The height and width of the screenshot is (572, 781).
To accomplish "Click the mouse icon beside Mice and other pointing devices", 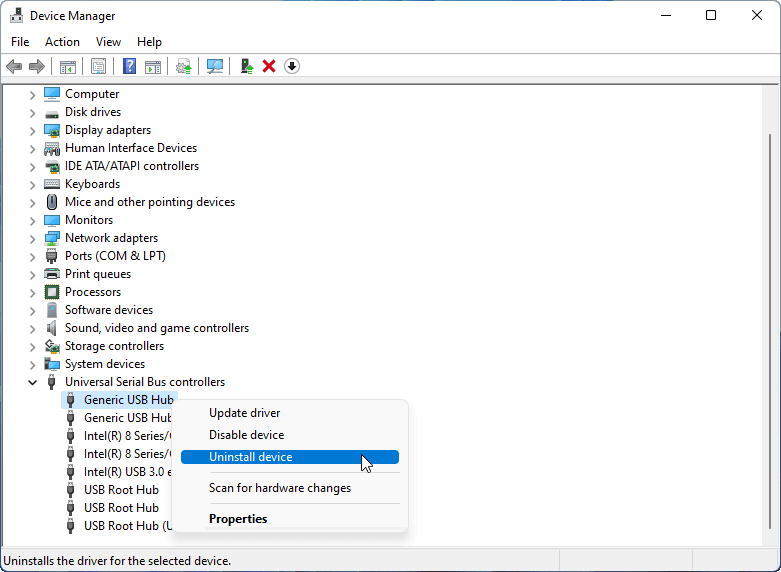I will tap(52, 202).
